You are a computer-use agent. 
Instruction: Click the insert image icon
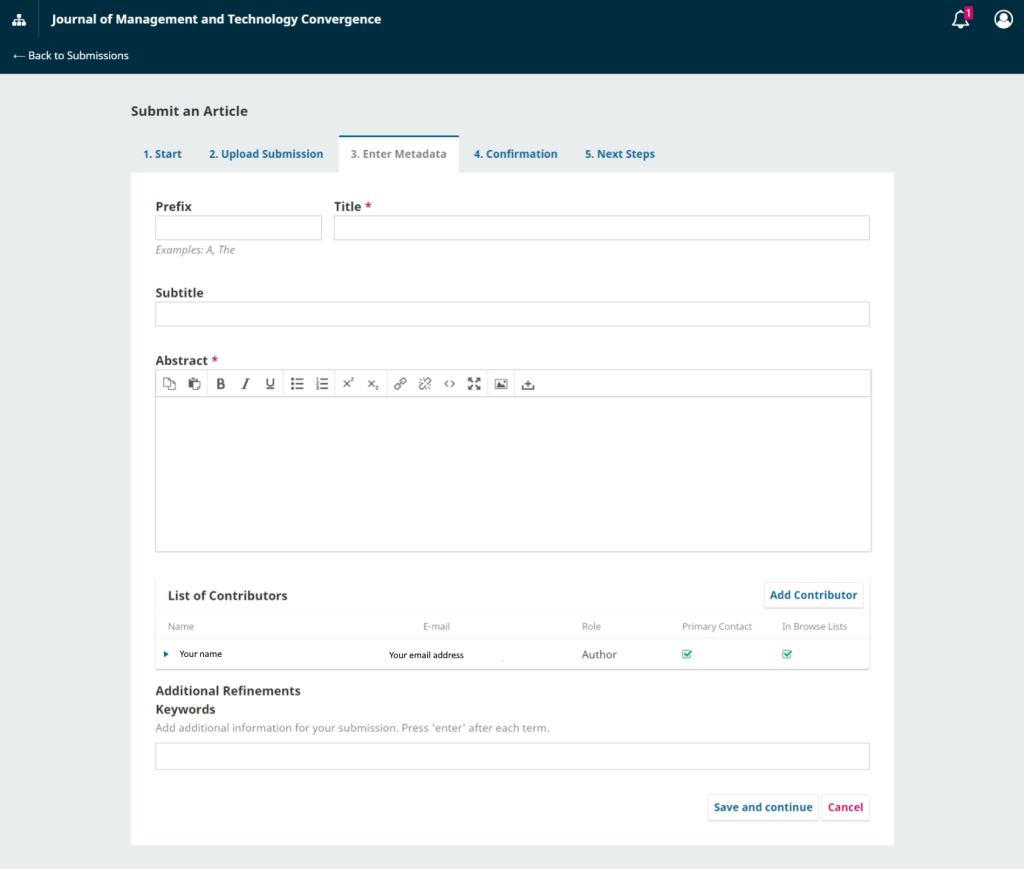[501, 384]
